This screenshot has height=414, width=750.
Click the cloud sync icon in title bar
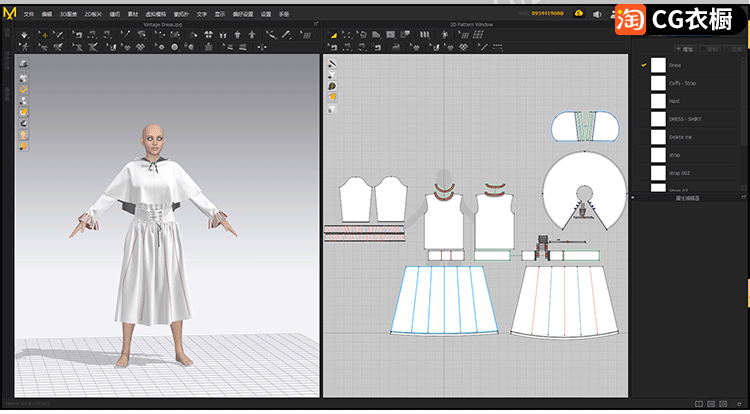point(578,14)
